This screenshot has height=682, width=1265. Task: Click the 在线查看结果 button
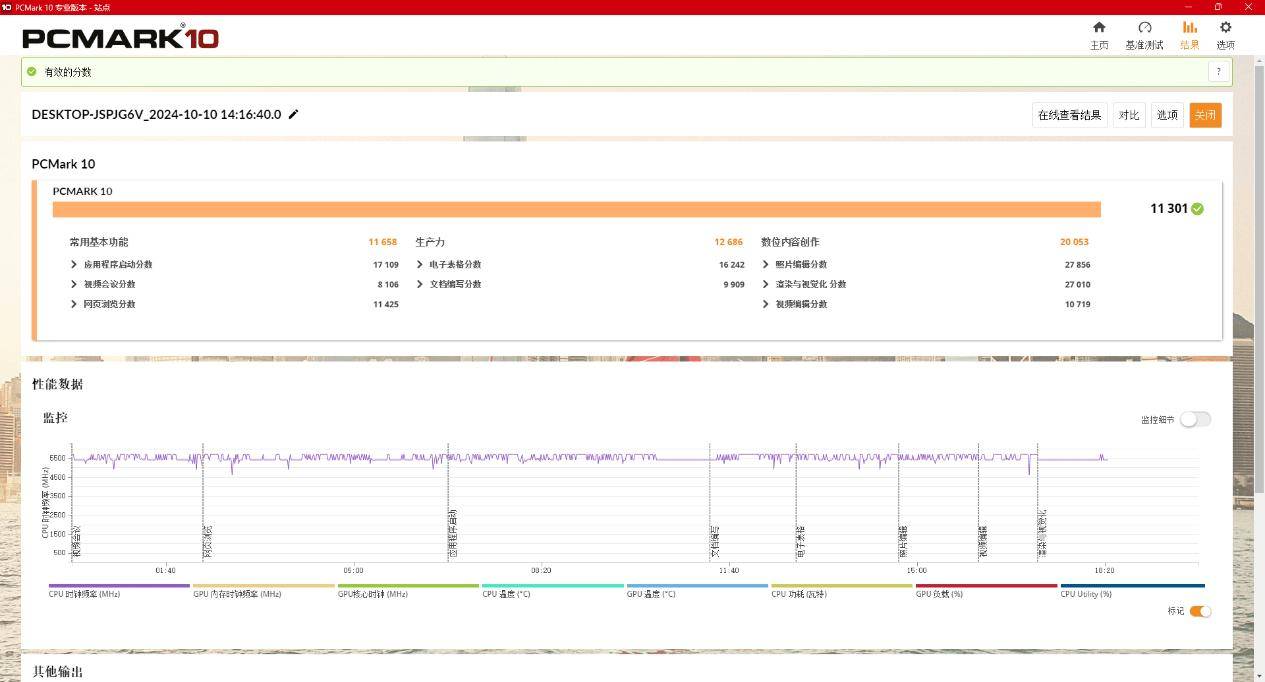(1069, 115)
